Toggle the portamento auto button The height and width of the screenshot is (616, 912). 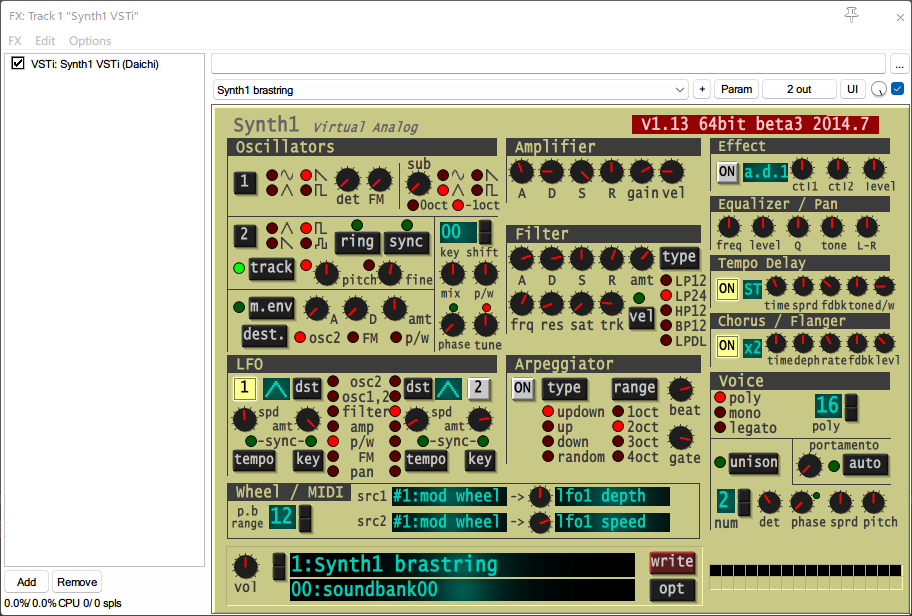(865, 464)
